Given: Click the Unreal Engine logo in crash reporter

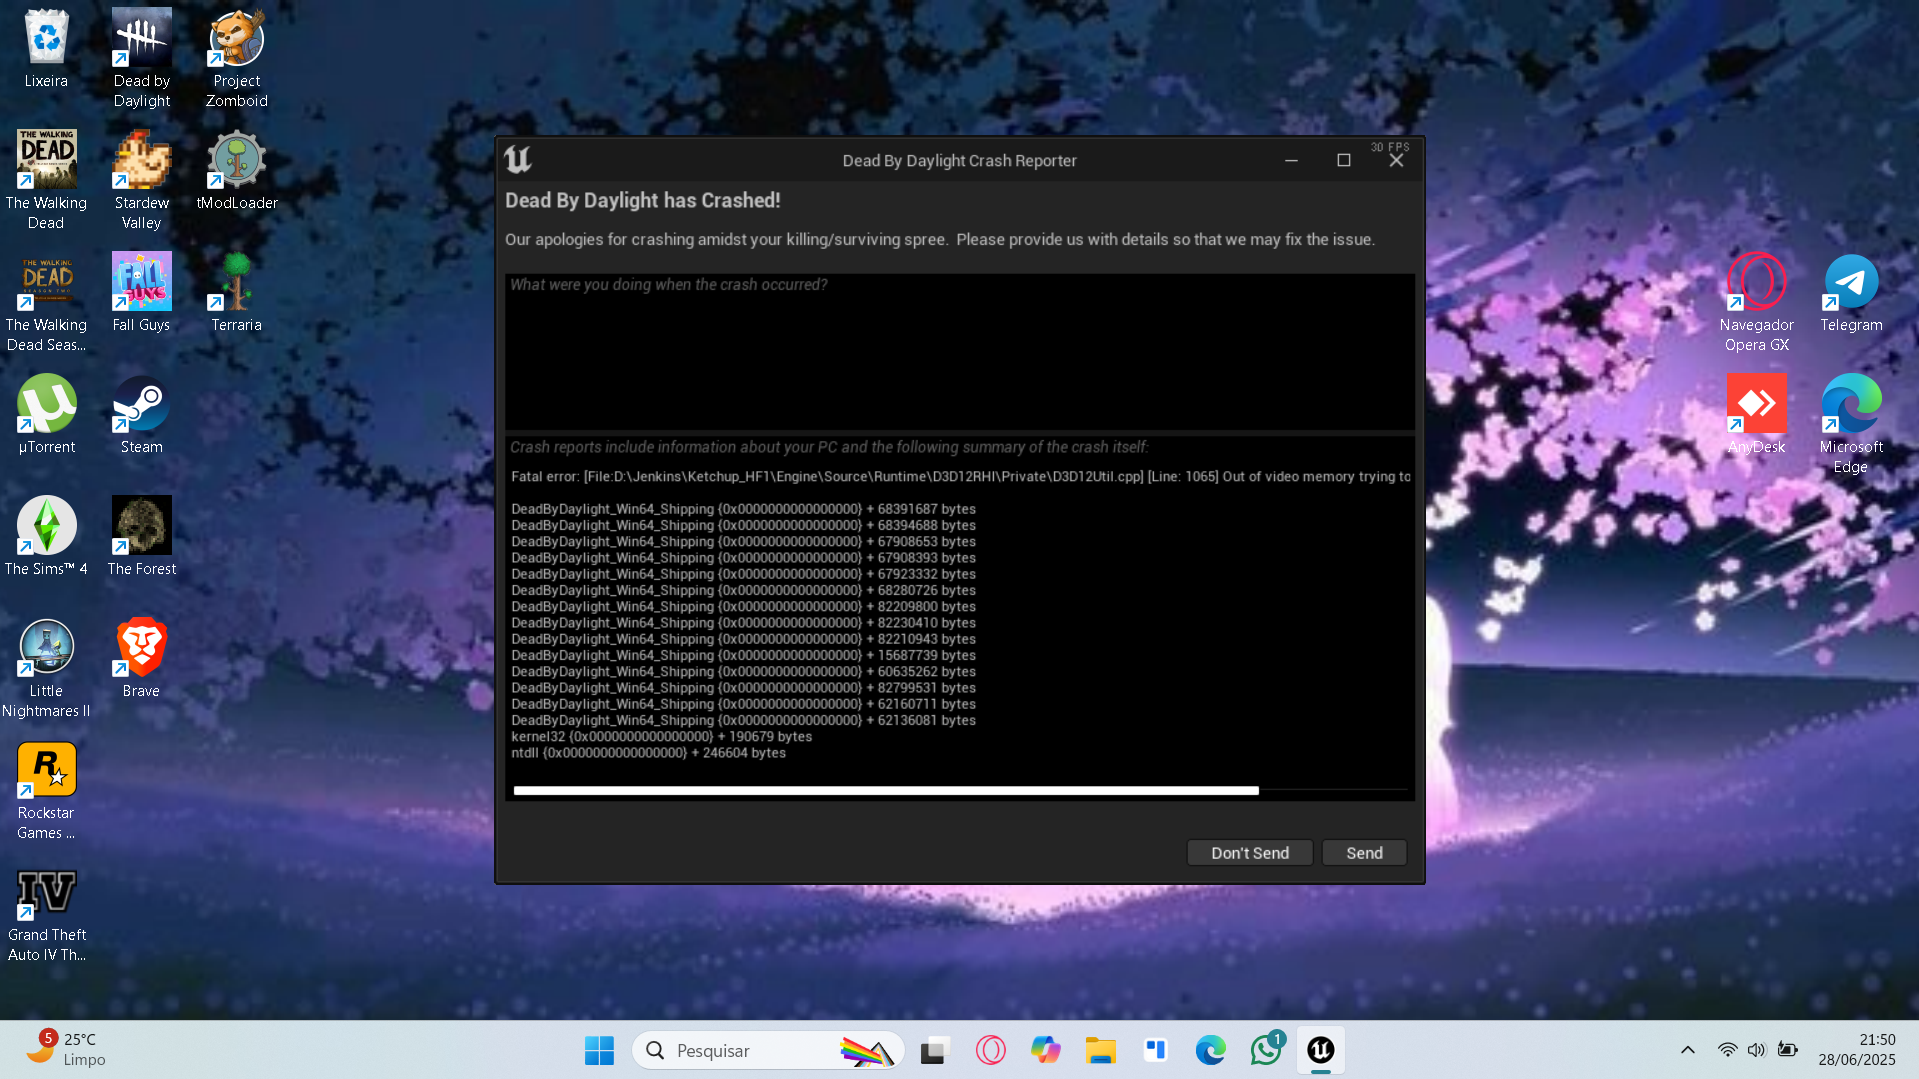Looking at the screenshot, I should (x=518, y=160).
